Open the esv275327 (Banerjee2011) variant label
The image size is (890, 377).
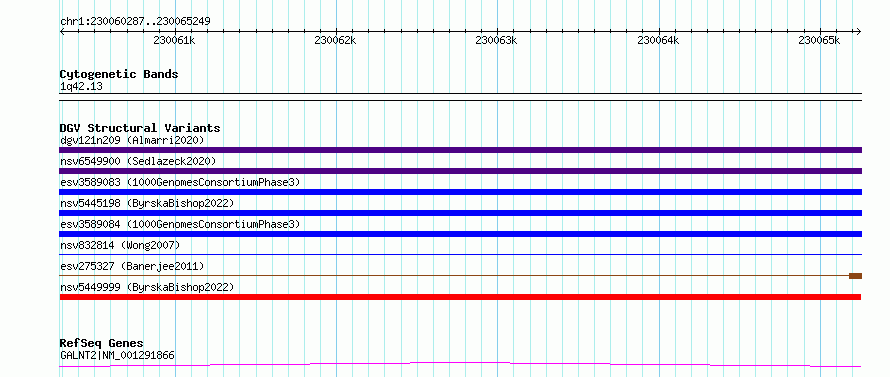click(132, 266)
